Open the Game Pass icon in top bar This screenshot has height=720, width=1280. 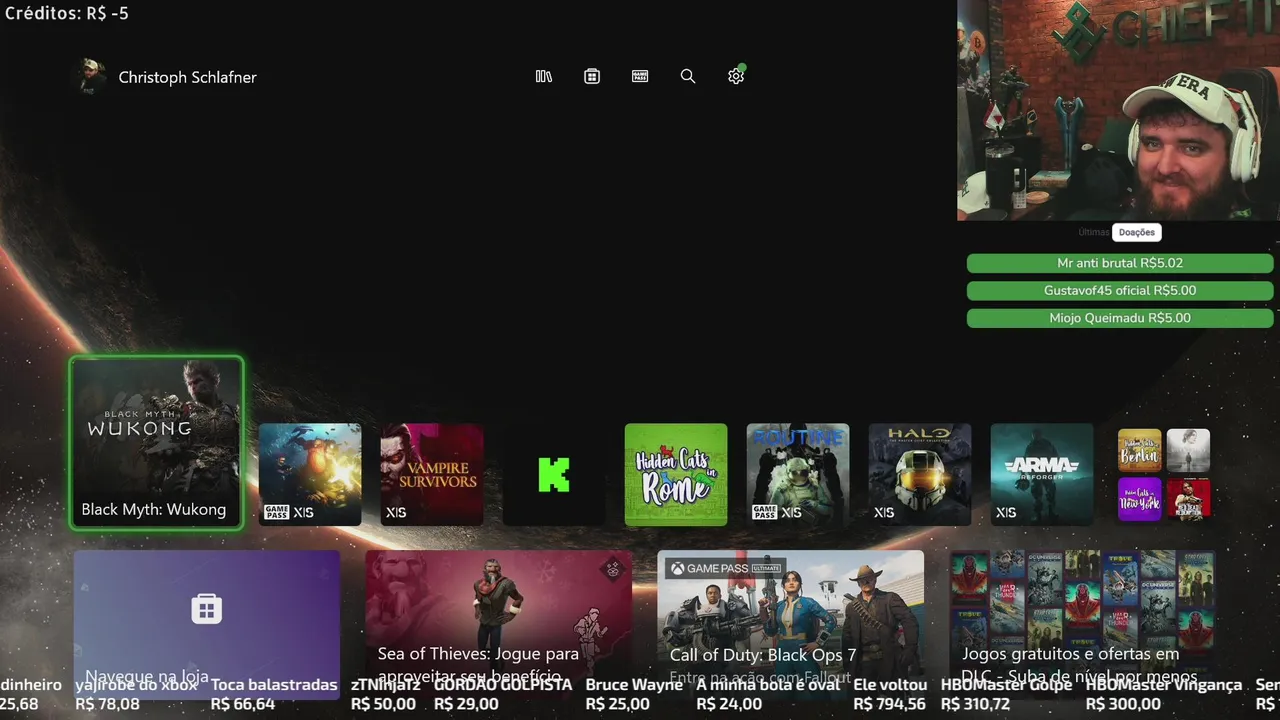tap(640, 76)
